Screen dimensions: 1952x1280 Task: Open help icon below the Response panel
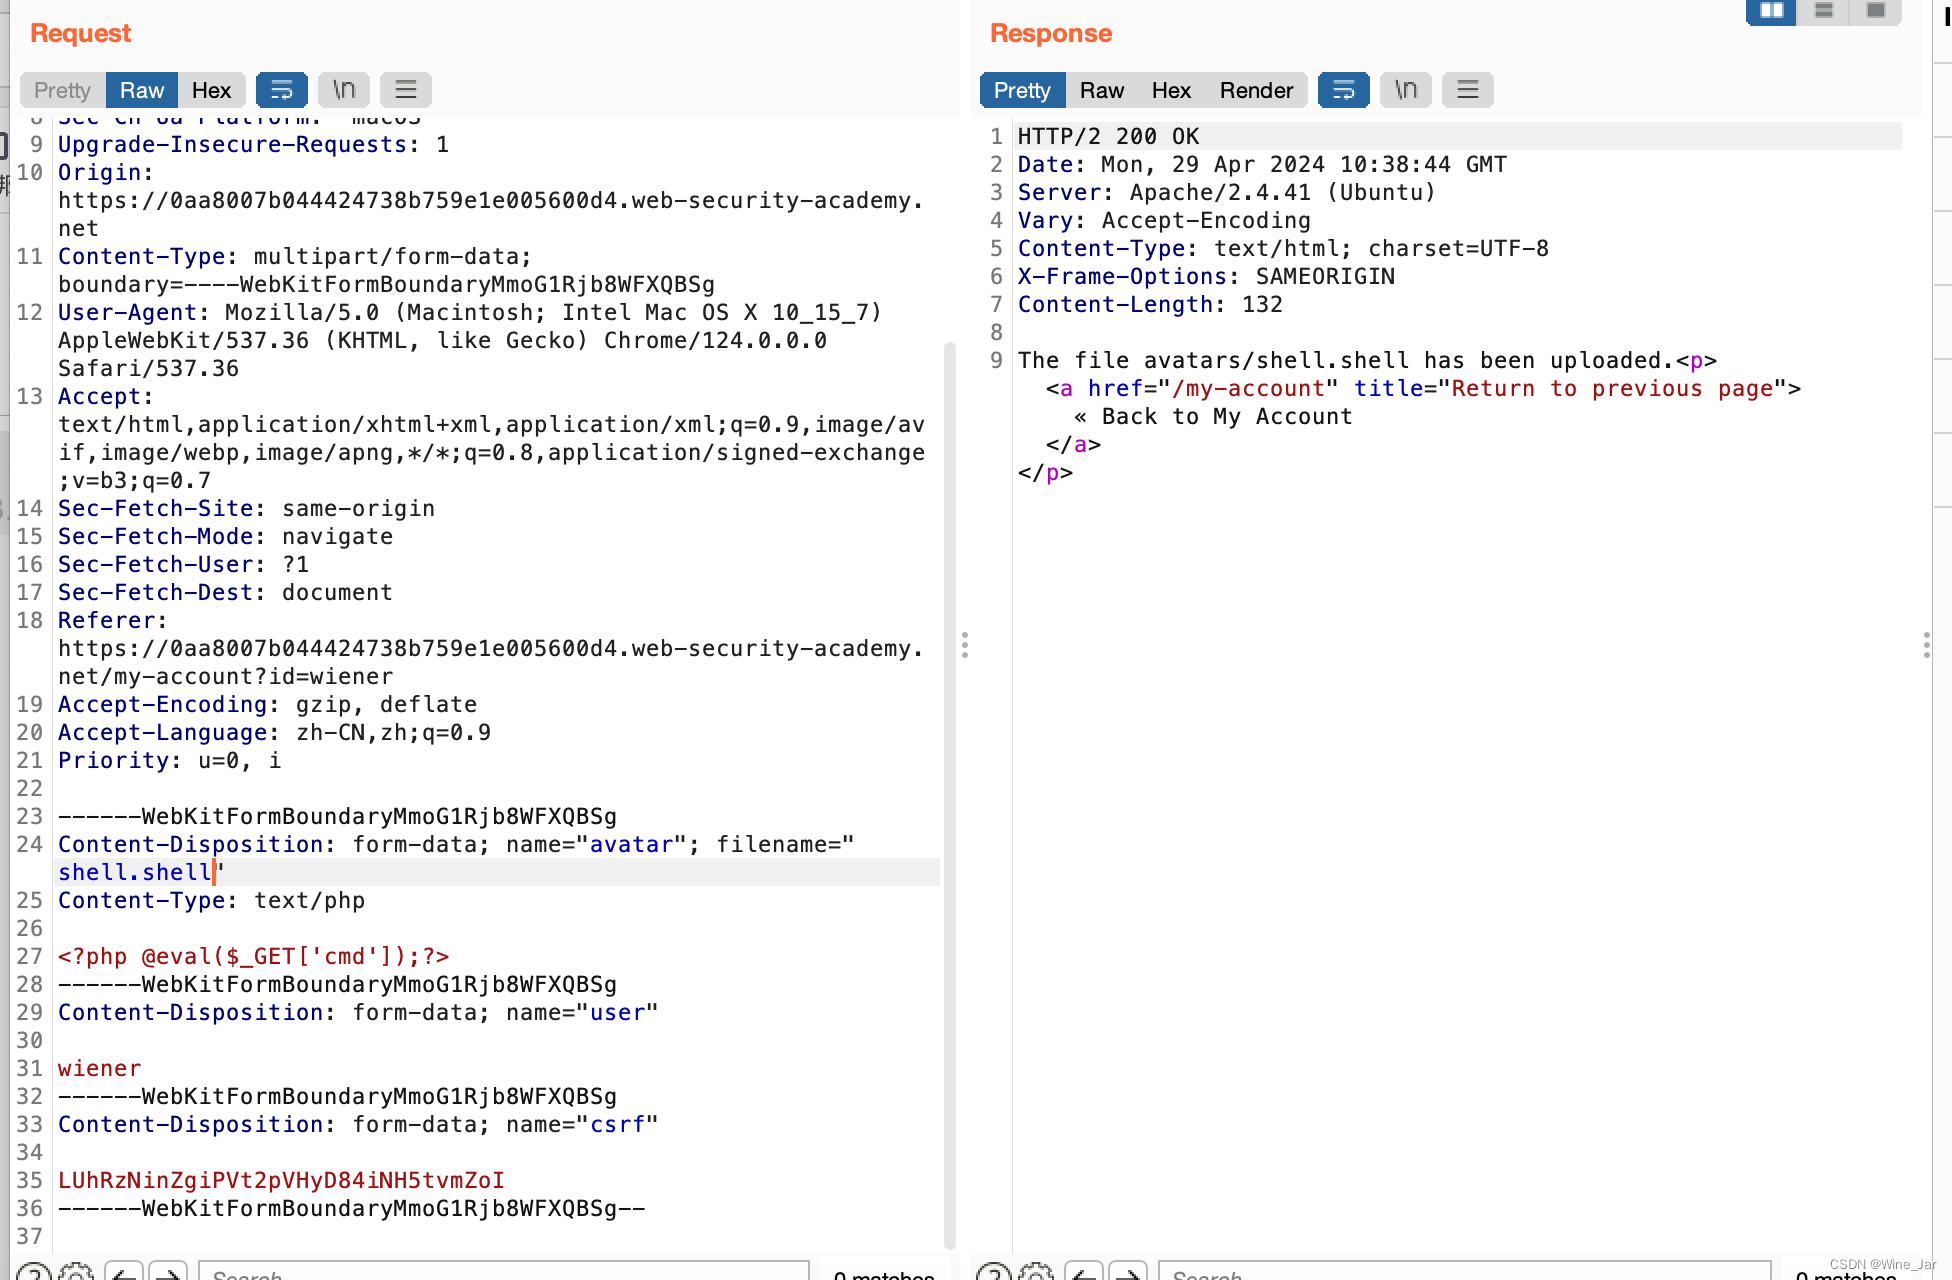[x=994, y=1272]
